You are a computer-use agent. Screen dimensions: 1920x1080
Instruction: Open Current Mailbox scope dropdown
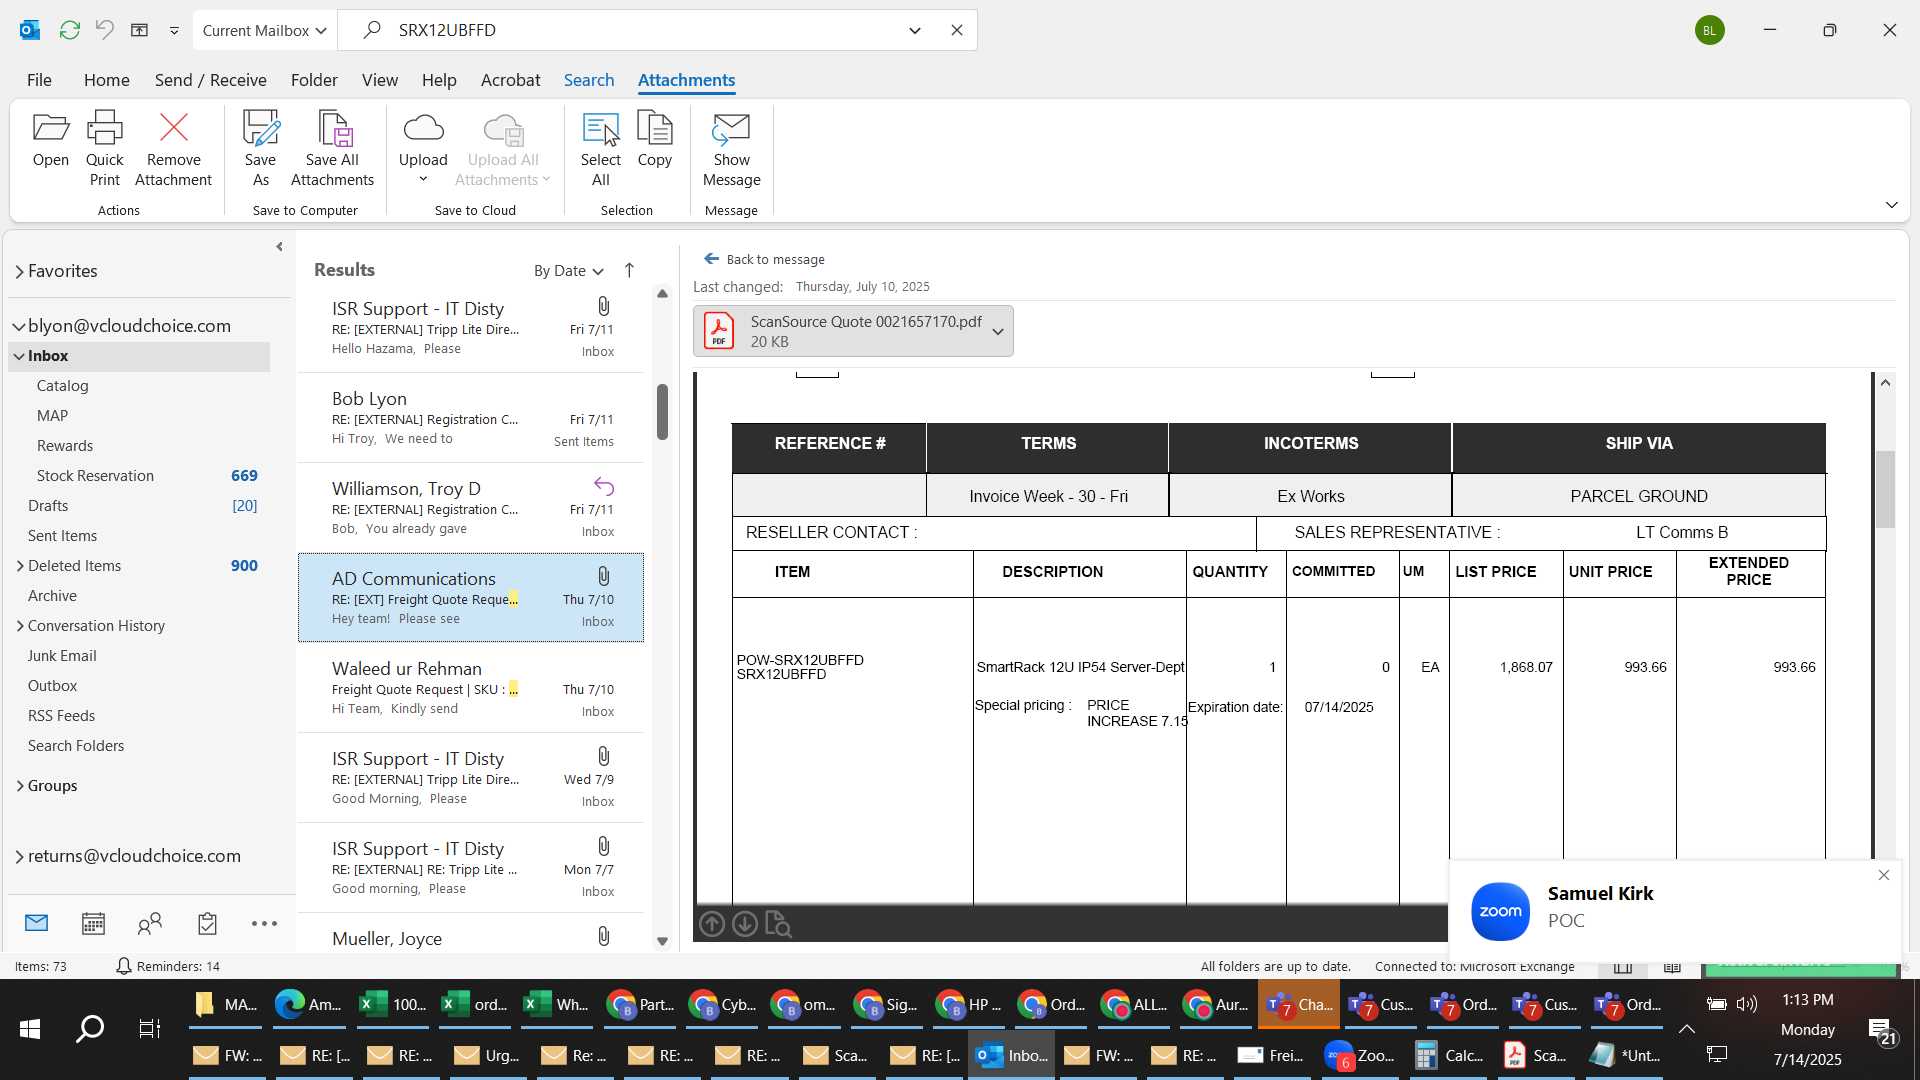pyautogui.click(x=264, y=30)
